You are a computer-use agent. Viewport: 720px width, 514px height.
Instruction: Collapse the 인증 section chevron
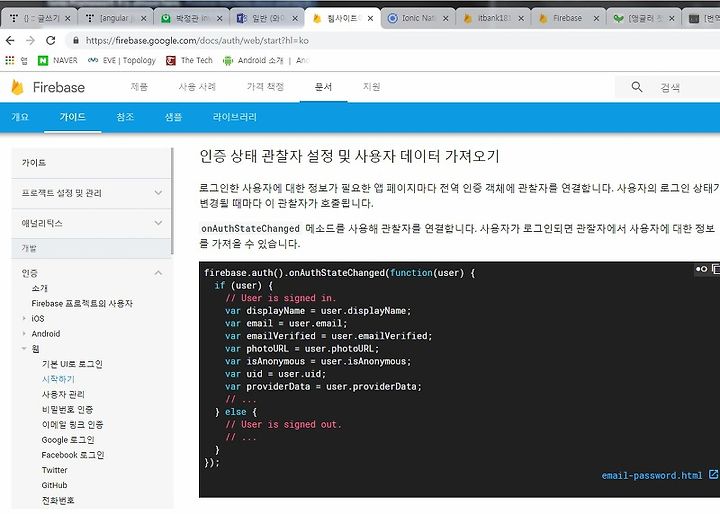(158, 273)
